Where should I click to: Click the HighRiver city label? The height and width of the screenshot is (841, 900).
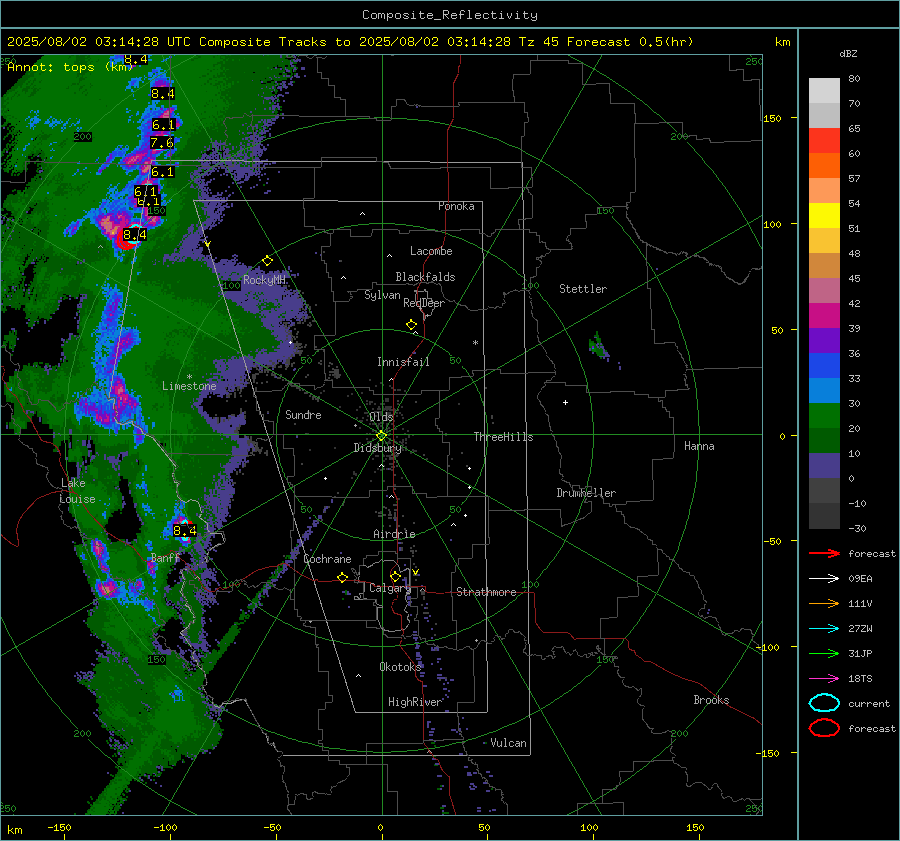pos(415,702)
